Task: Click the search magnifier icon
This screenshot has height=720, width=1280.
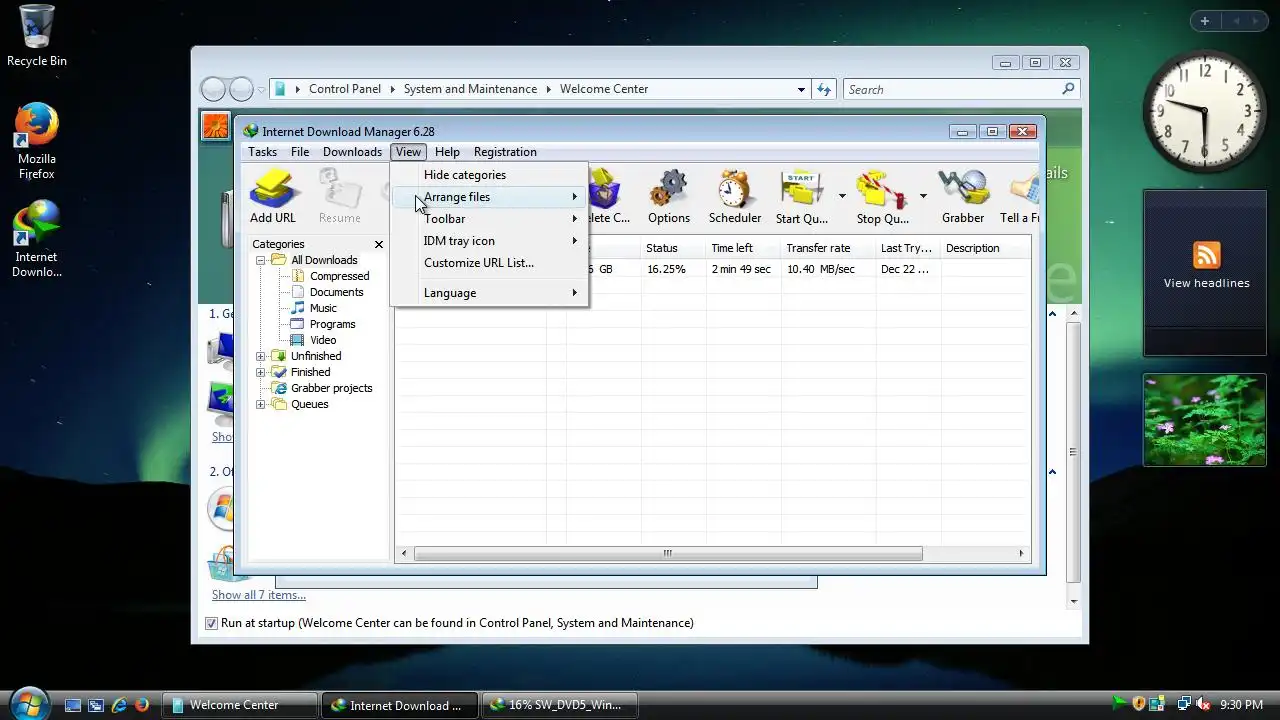Action: 1068,89
